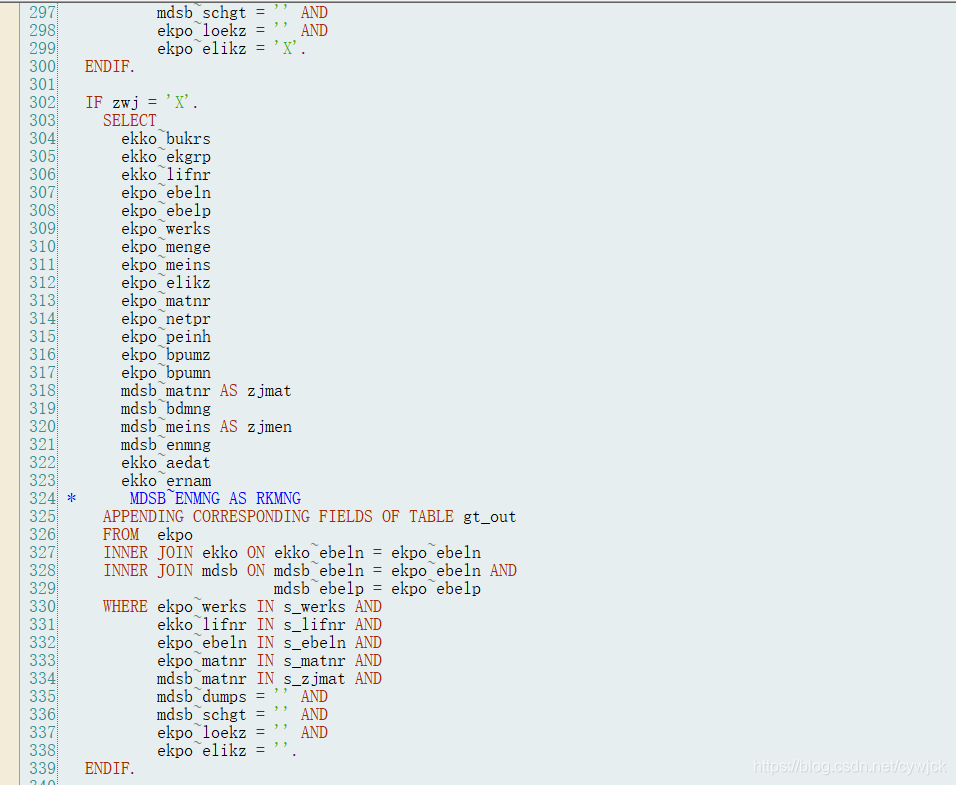Click field ekpo~bpumn on line 317
This screenshot has height=785, width=956.
[166, 372]
